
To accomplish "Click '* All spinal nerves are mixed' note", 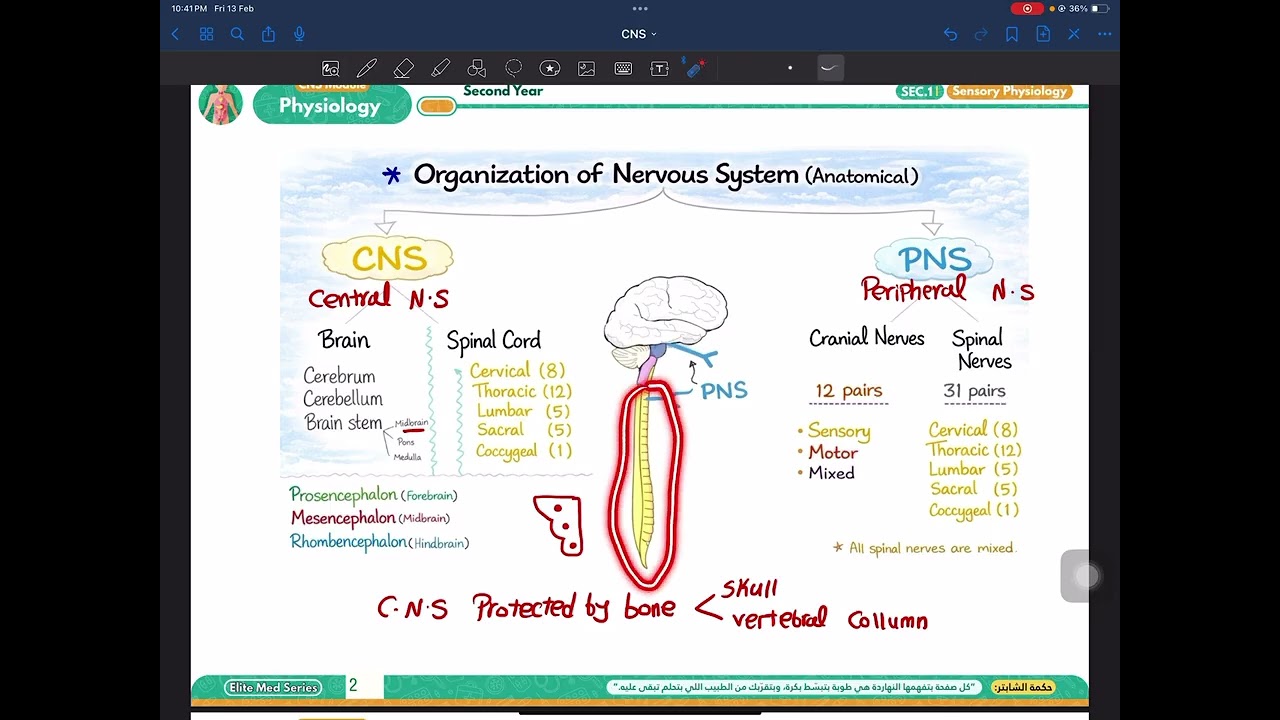I will pos(924,548).
